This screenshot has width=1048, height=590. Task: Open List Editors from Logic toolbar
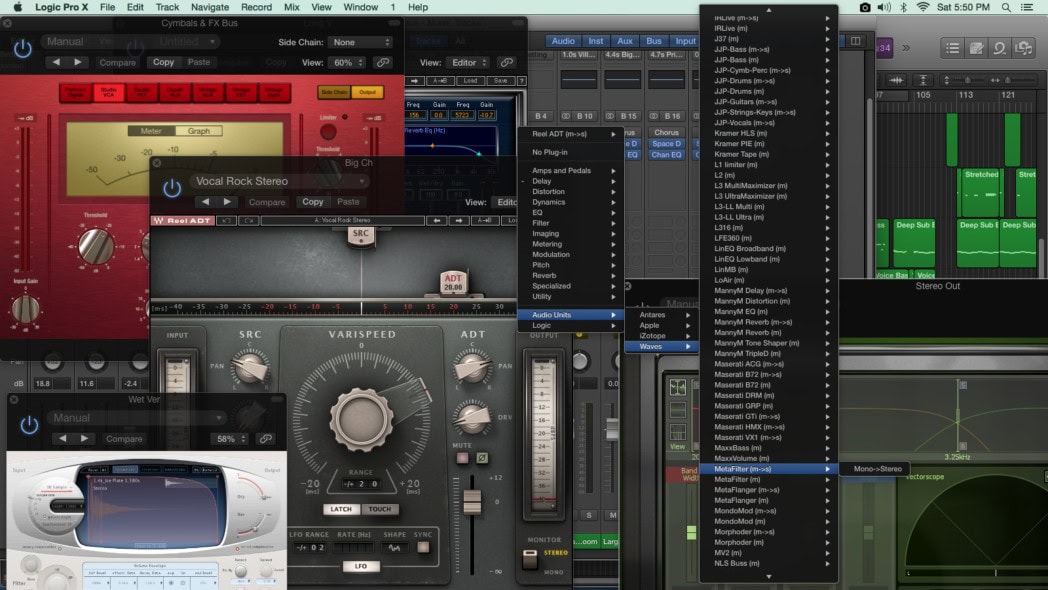pos(952,48)
